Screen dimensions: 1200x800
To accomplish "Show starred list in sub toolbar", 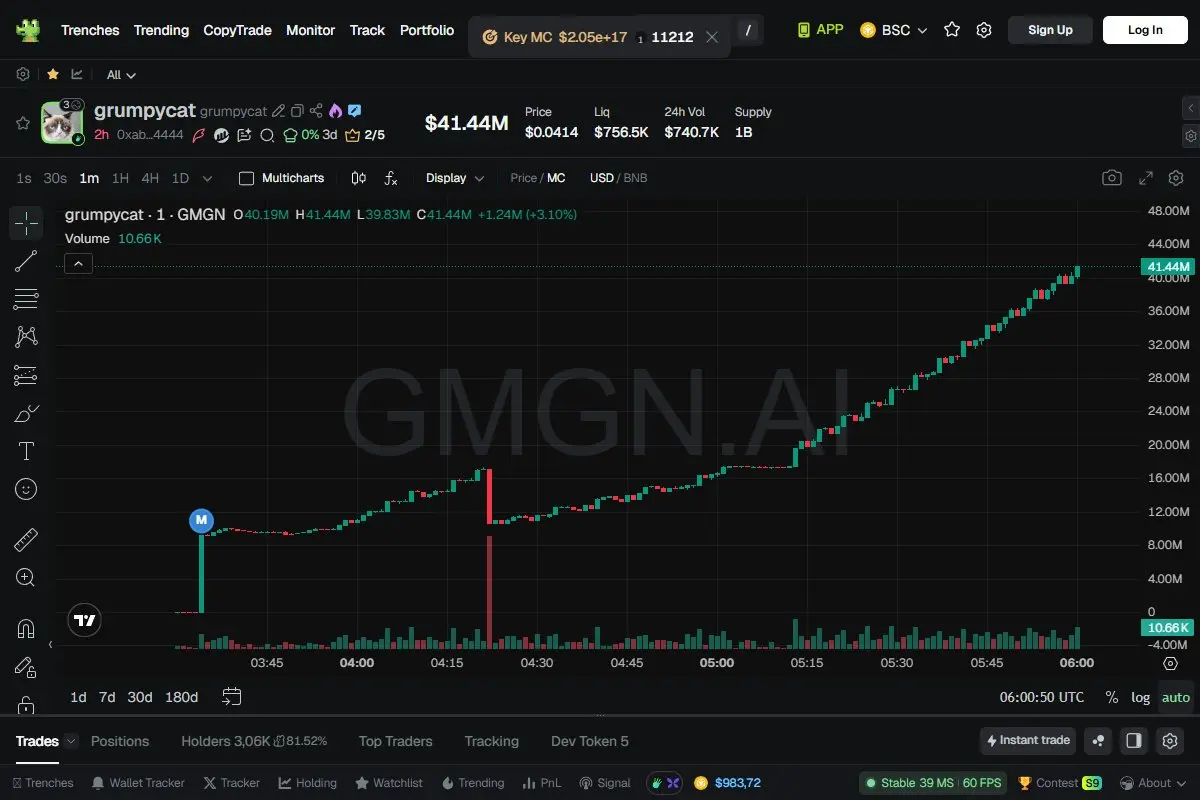I will [x=53, y=74].
